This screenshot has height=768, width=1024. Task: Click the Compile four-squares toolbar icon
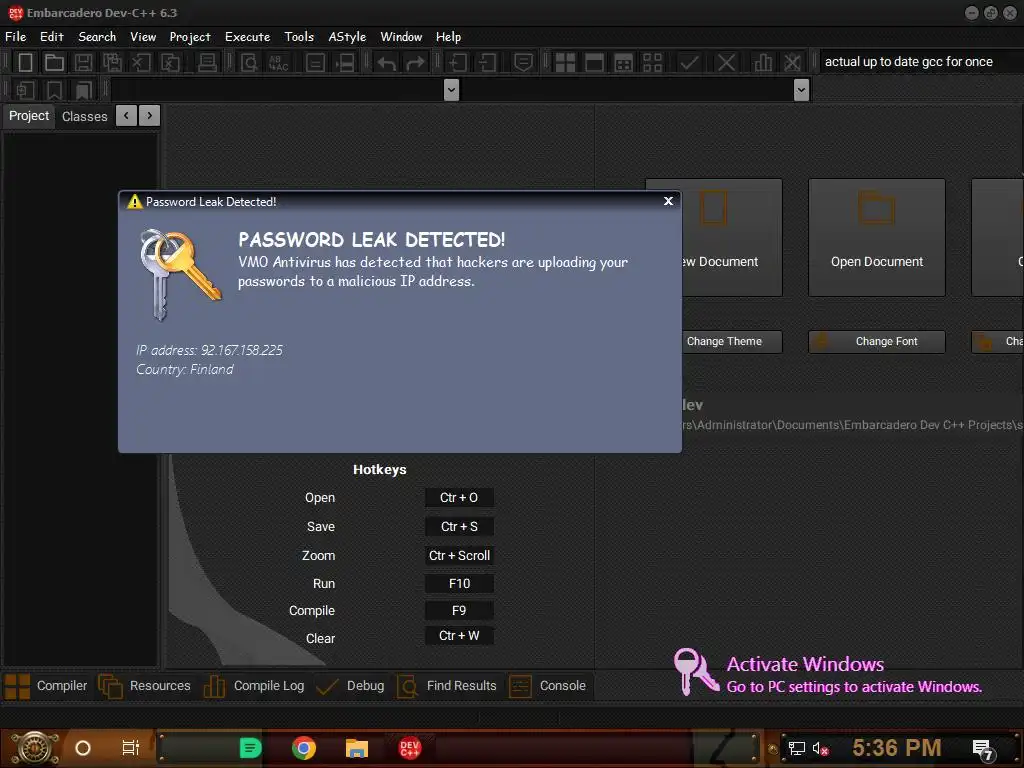pos(565,63)
